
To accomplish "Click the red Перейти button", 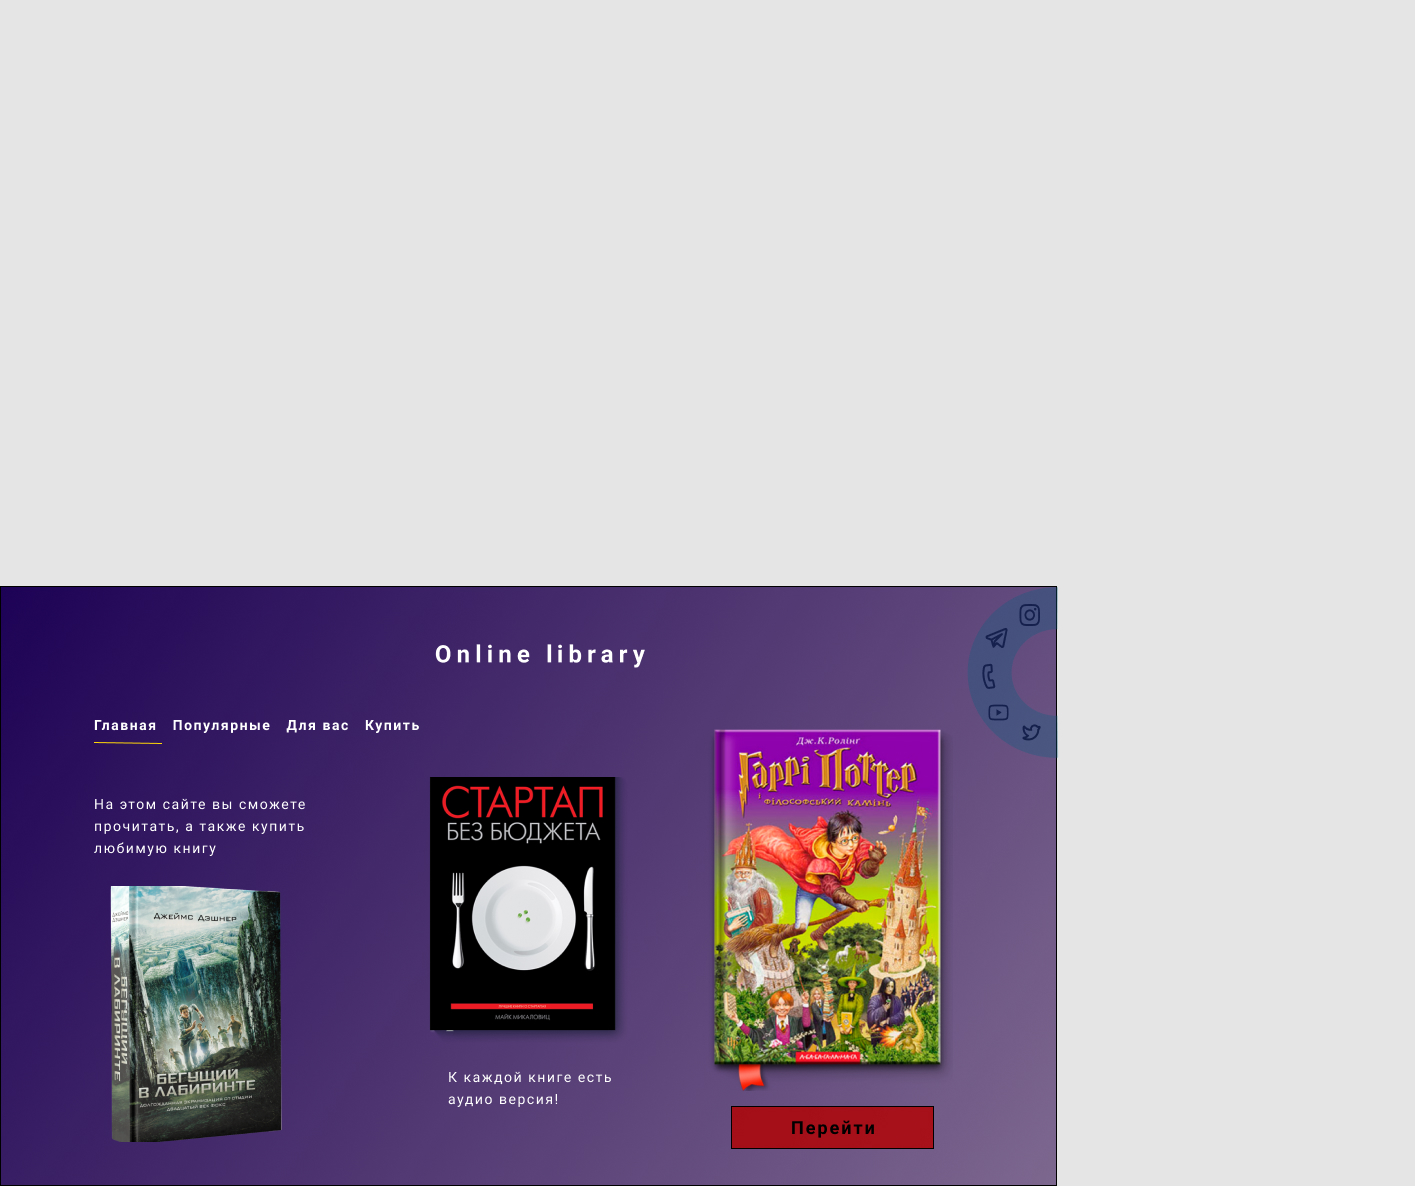I will [832, 1128].
